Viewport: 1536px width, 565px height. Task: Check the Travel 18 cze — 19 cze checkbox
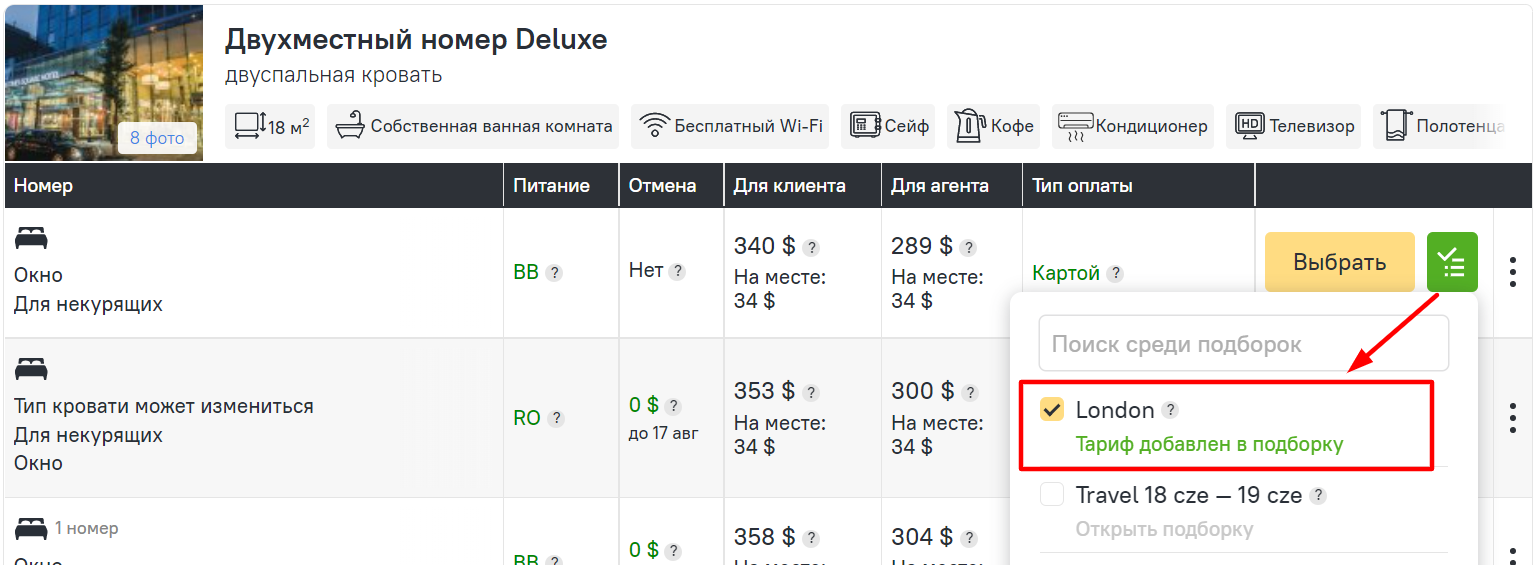(1052, 495)
